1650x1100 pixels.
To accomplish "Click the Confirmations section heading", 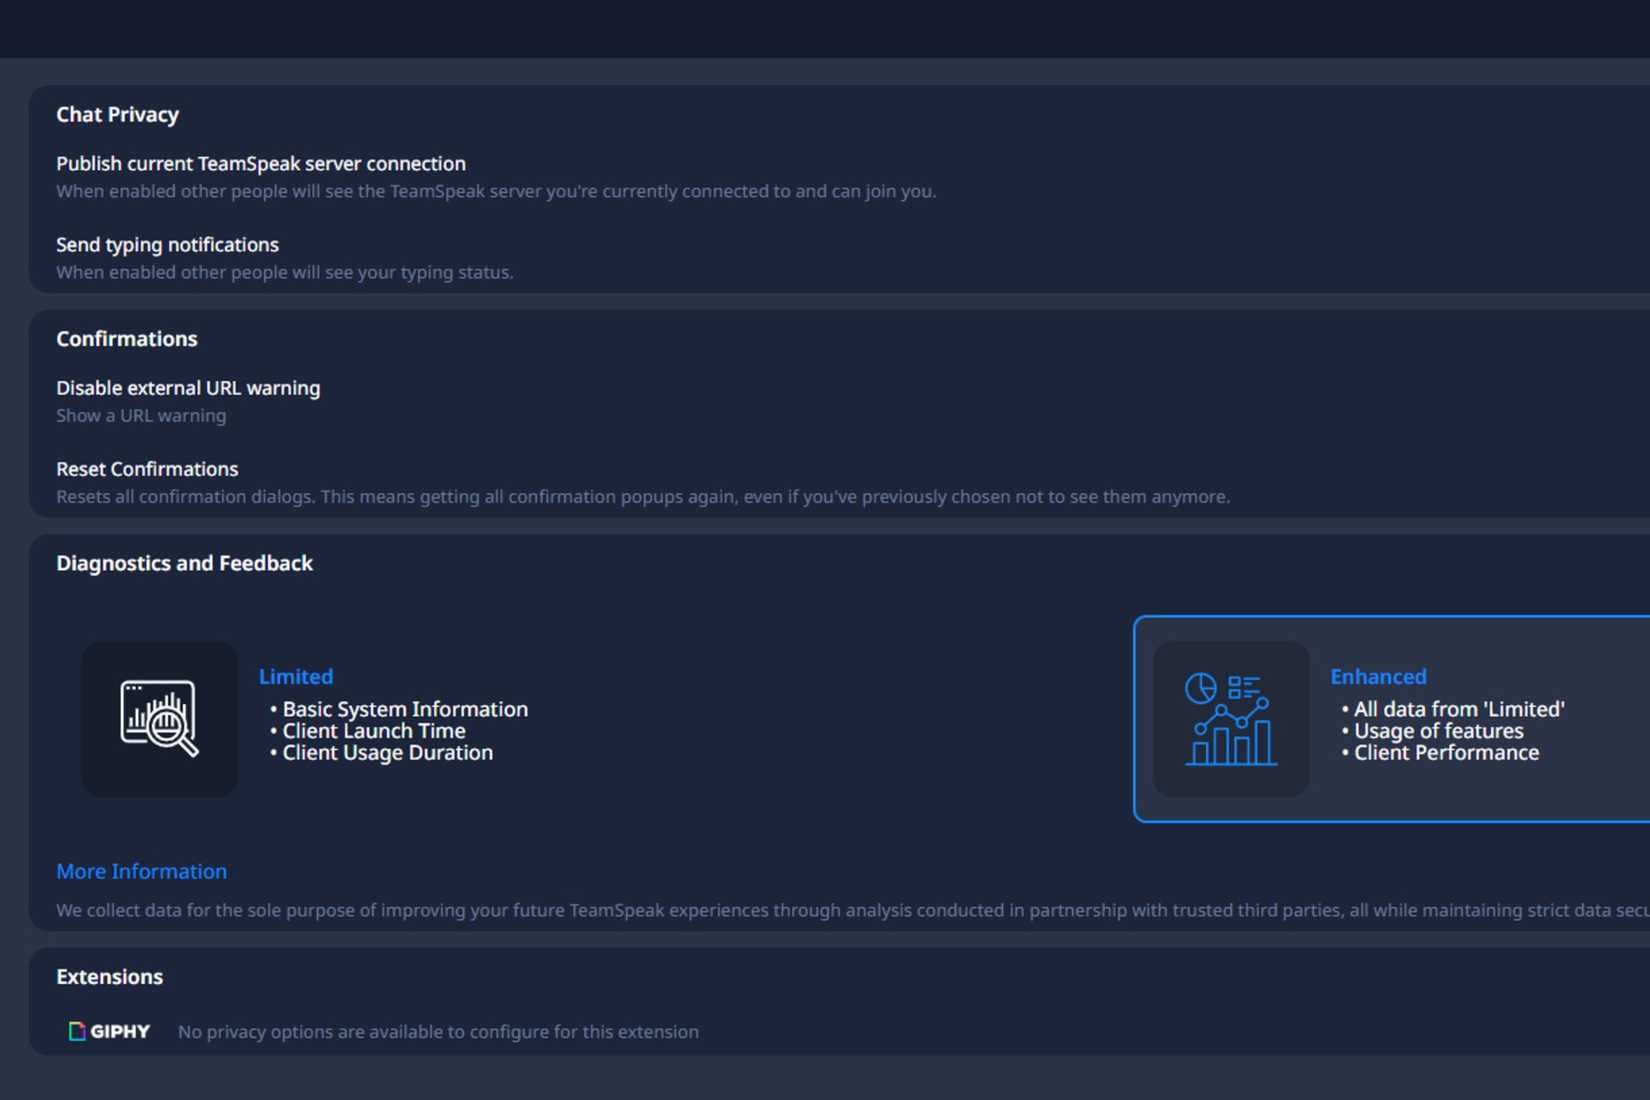I will point(126,338).
